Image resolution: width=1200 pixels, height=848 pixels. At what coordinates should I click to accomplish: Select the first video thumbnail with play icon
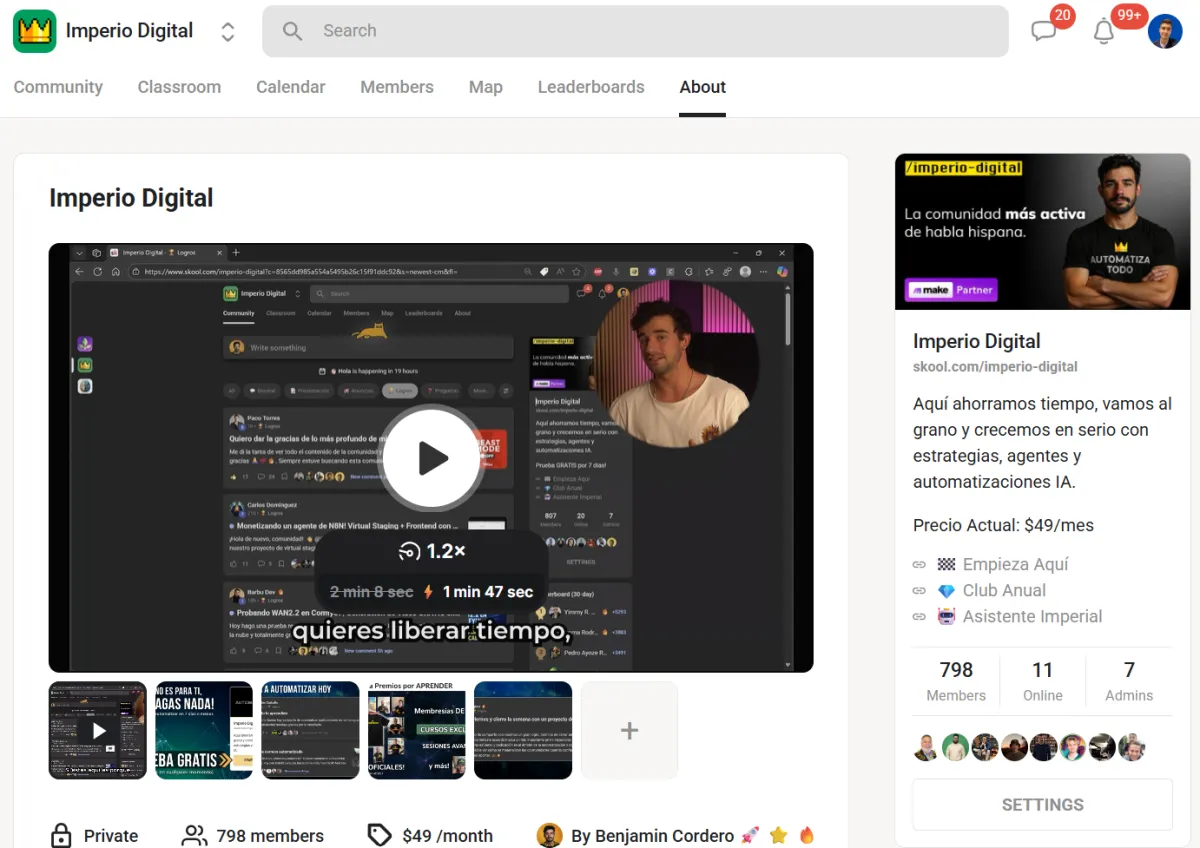[98, 730]
